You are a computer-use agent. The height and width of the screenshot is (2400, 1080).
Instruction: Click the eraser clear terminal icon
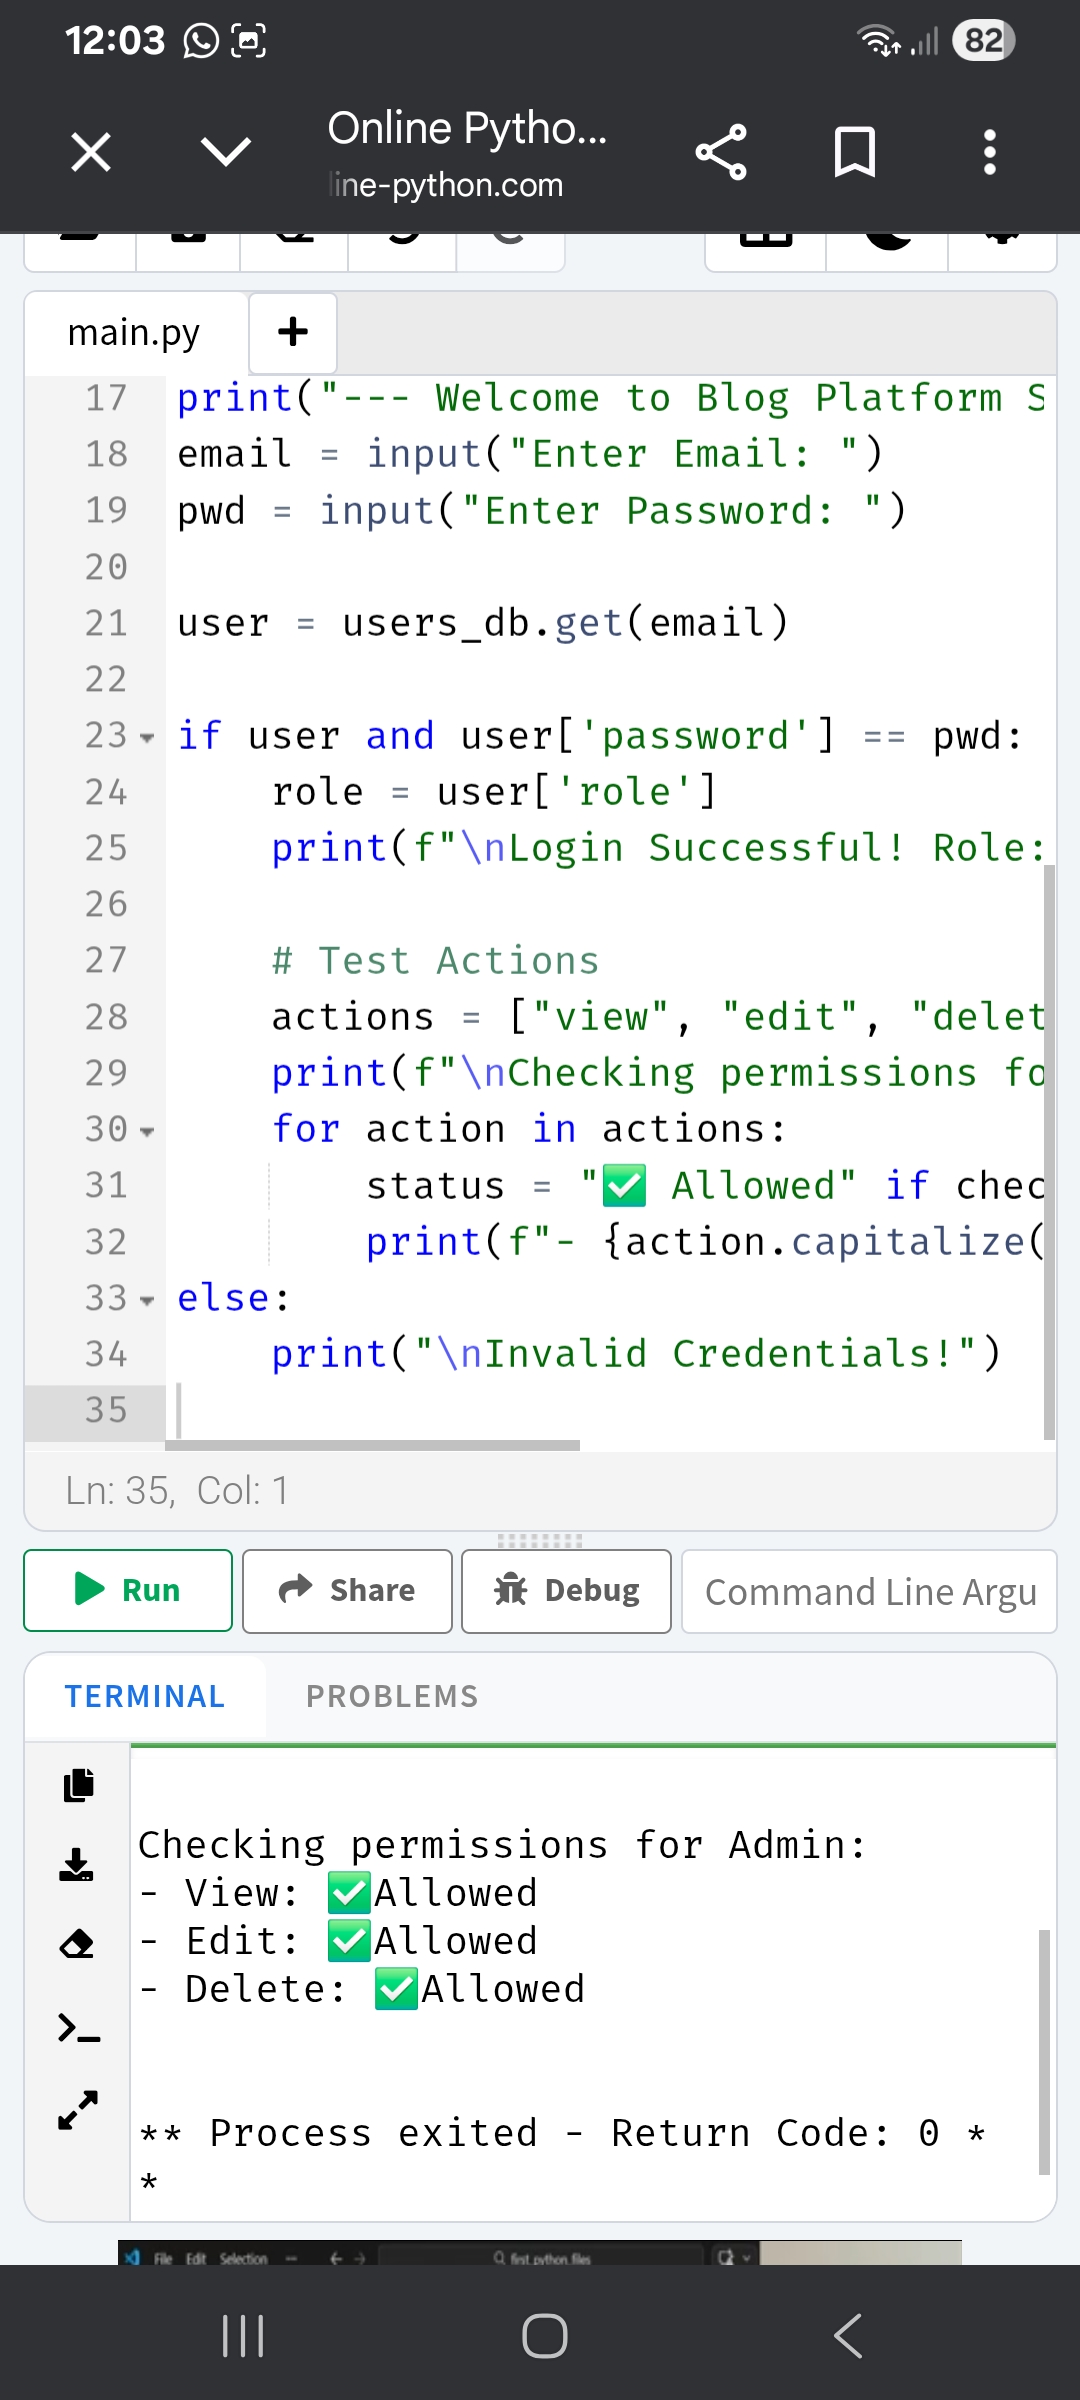click(x=77, y=1945)
